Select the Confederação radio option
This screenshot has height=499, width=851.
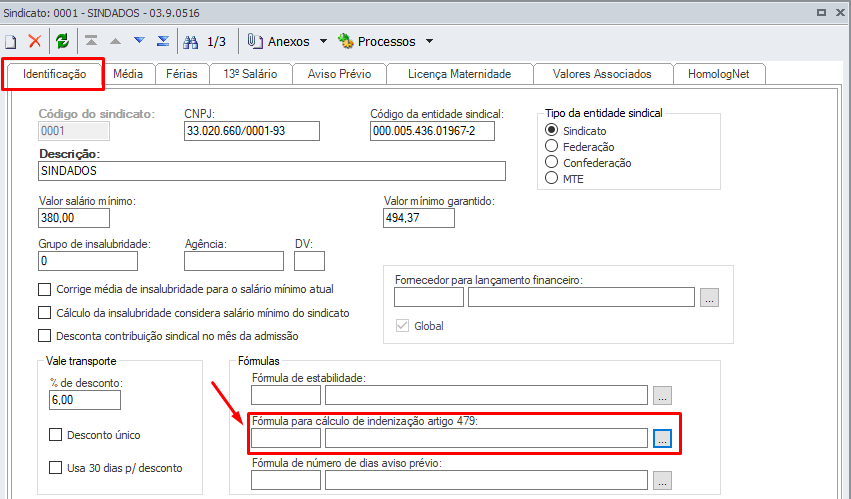pos(551,162)
